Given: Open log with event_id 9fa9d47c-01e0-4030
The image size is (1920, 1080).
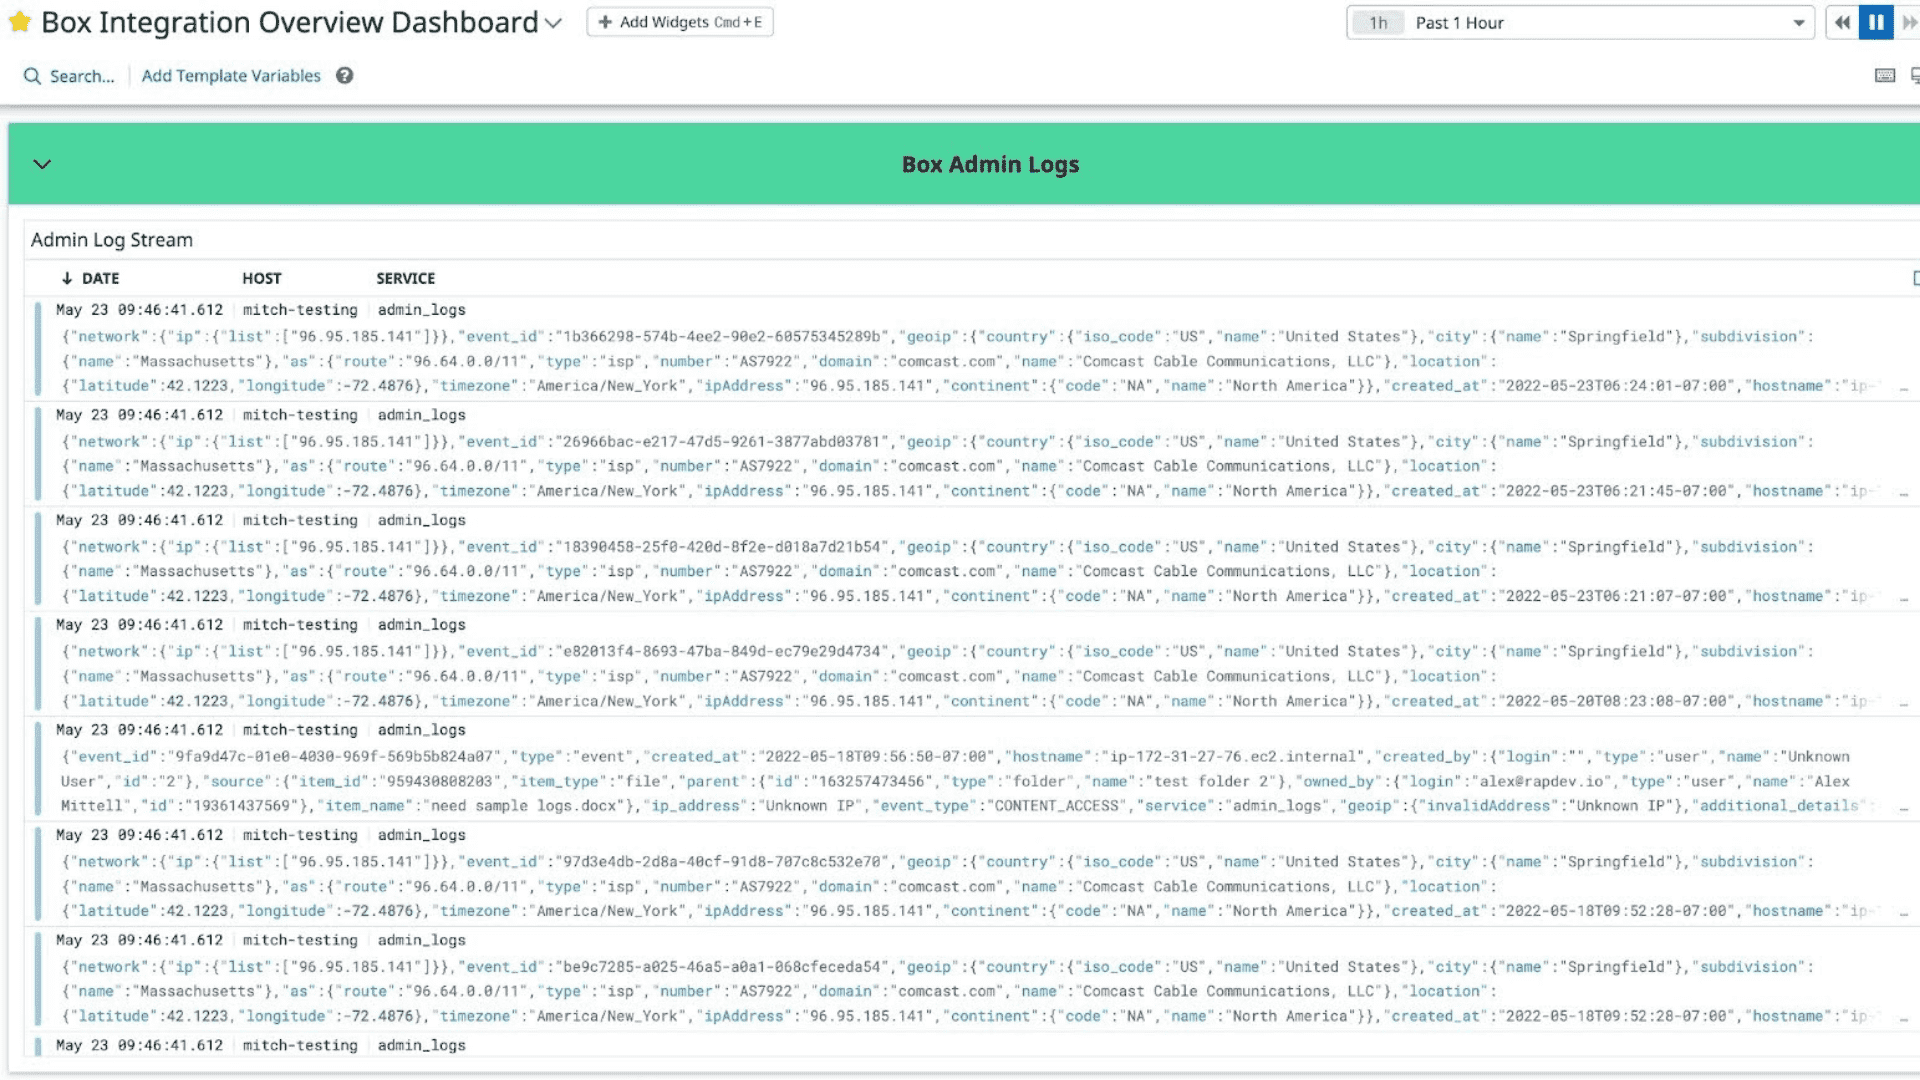Looking at the screenshot, I should point(970,769).
